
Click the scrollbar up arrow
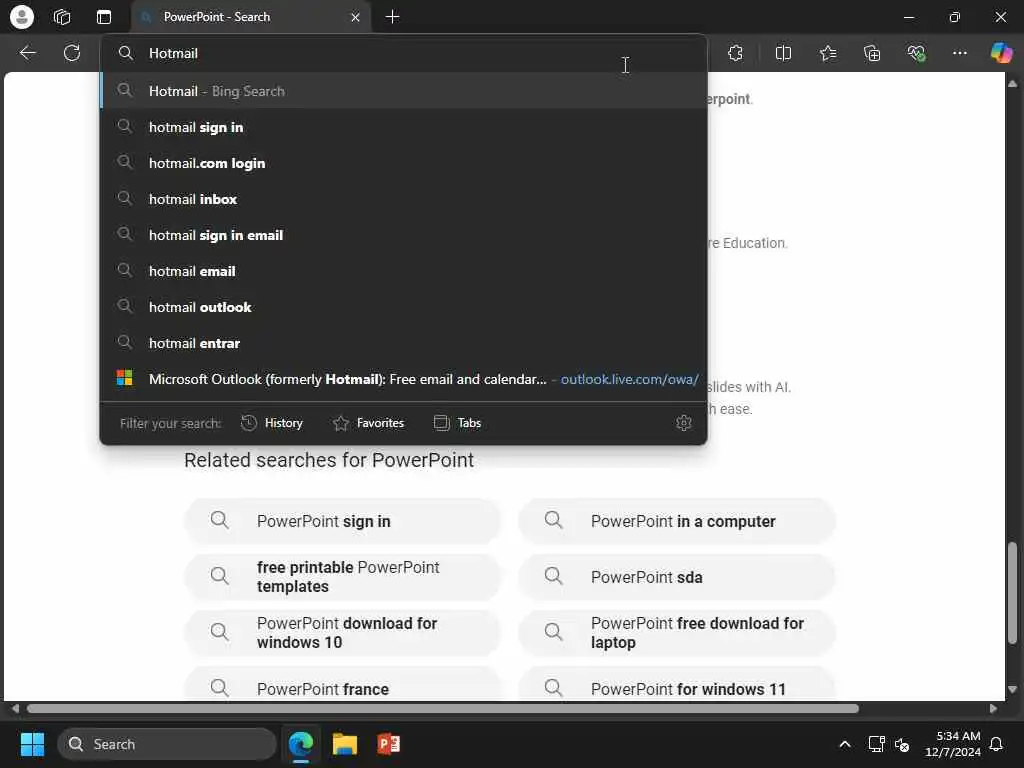pos(1012,84)
